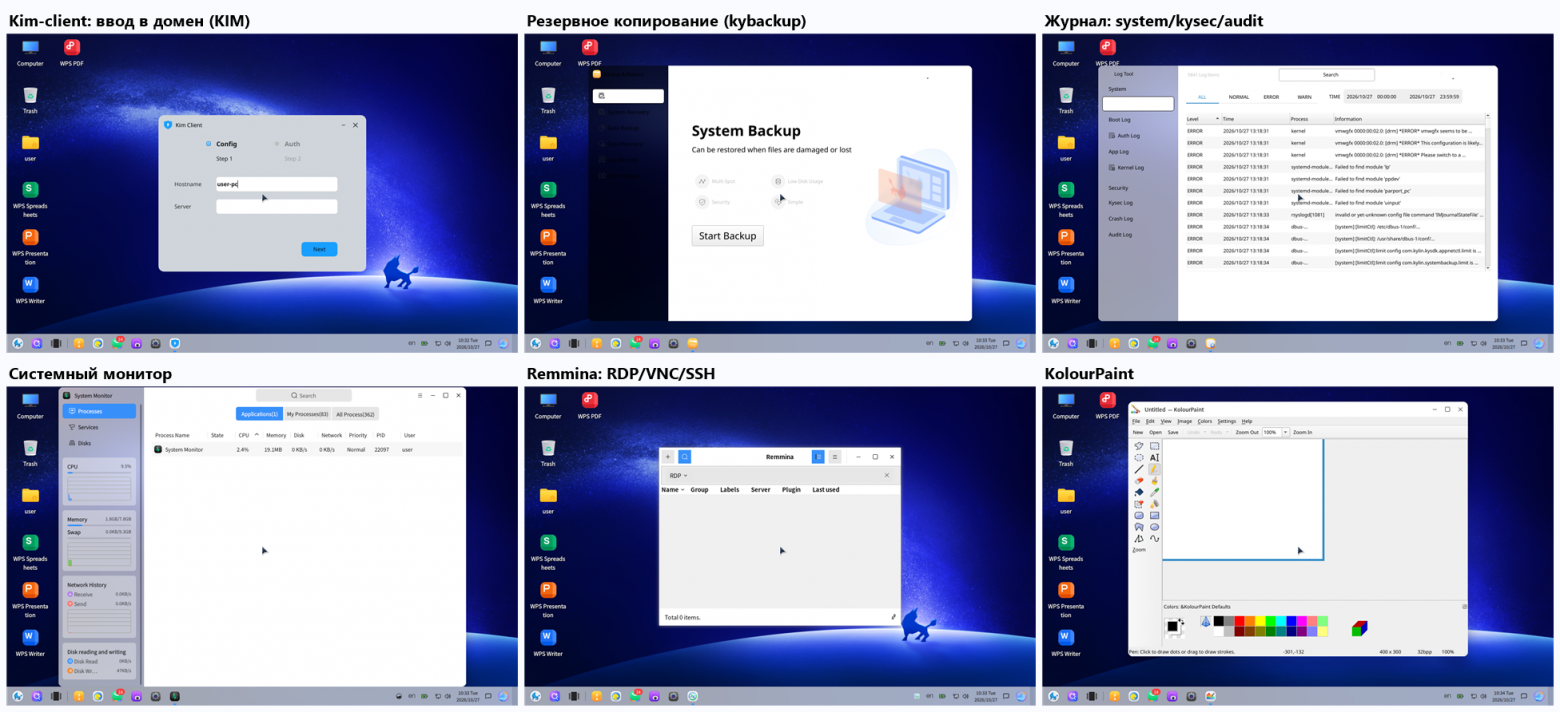Switch to My Processes(83) tab
Viewport: 1560px width, 712px height.
click(x=308, y=414)
